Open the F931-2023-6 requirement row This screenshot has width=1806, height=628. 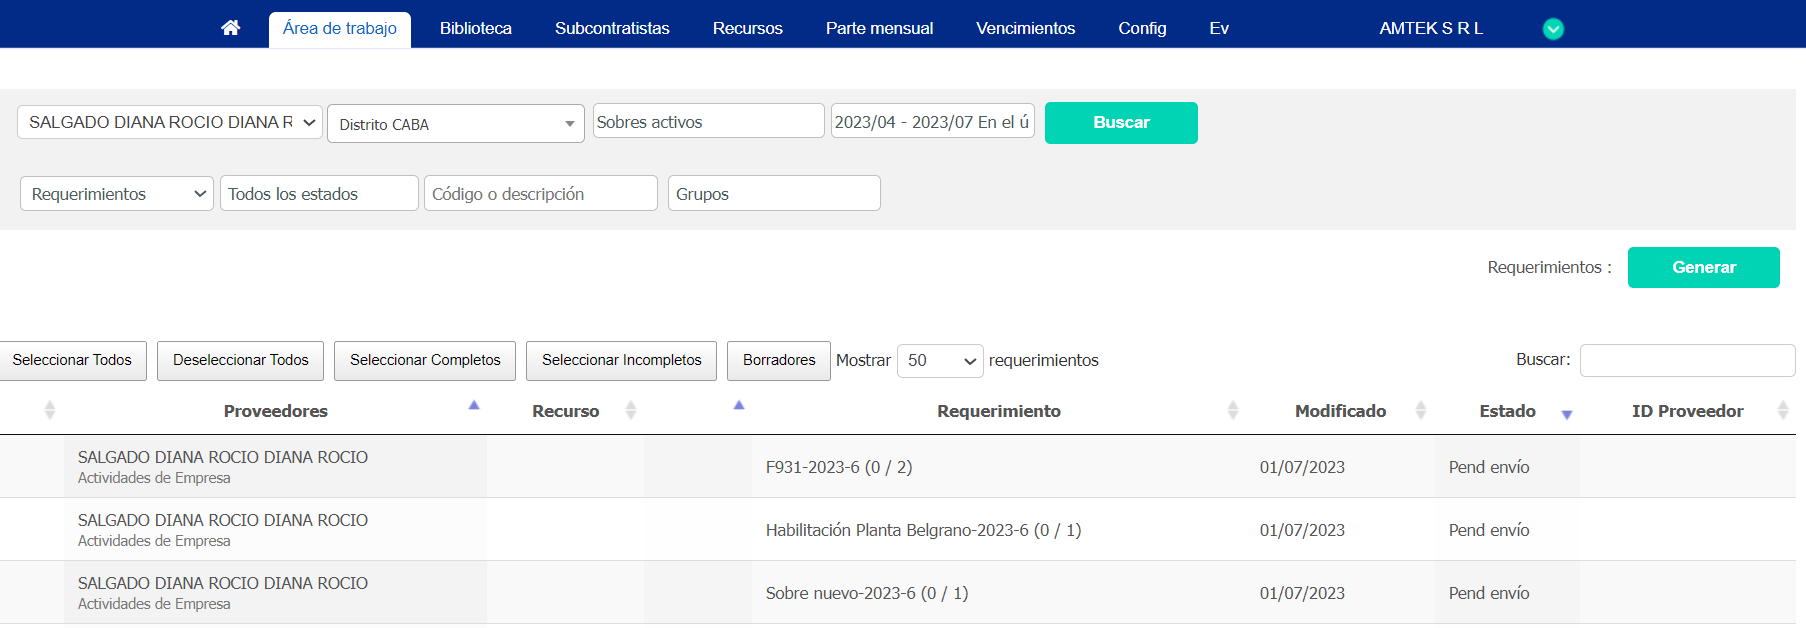[838, 467]
